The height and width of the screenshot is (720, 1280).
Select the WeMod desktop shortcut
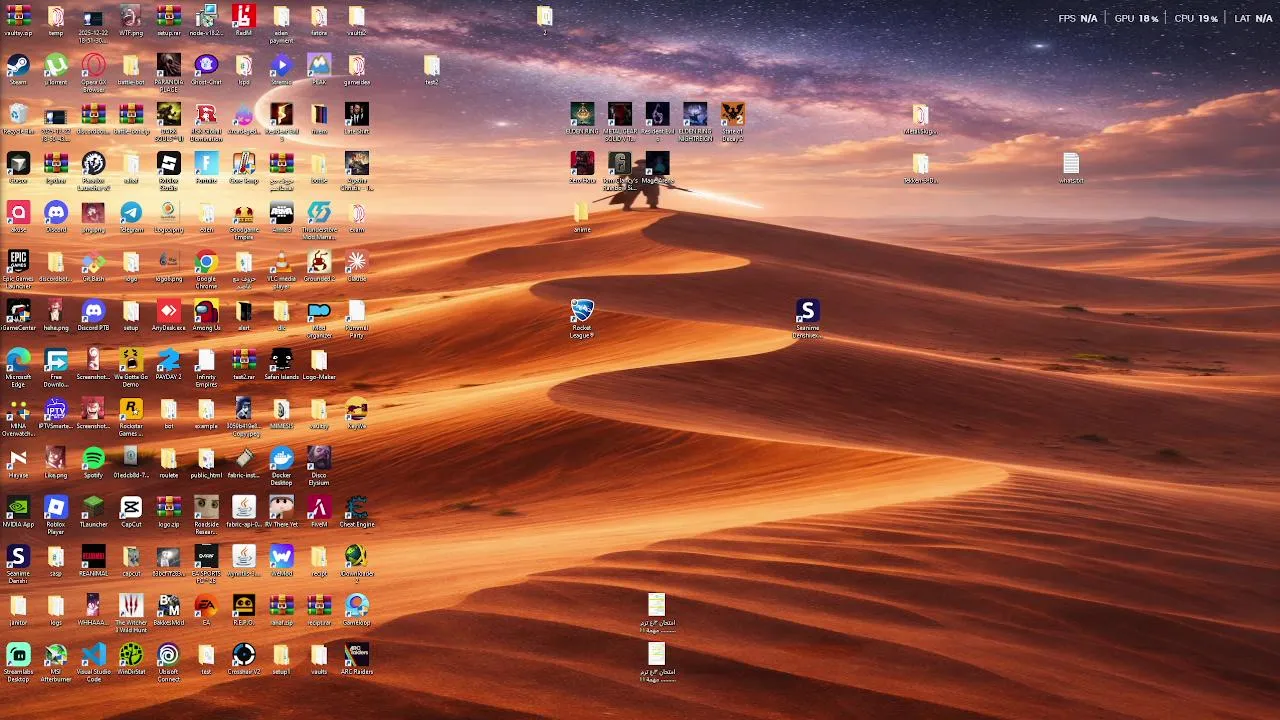click(x=281, y=559)
